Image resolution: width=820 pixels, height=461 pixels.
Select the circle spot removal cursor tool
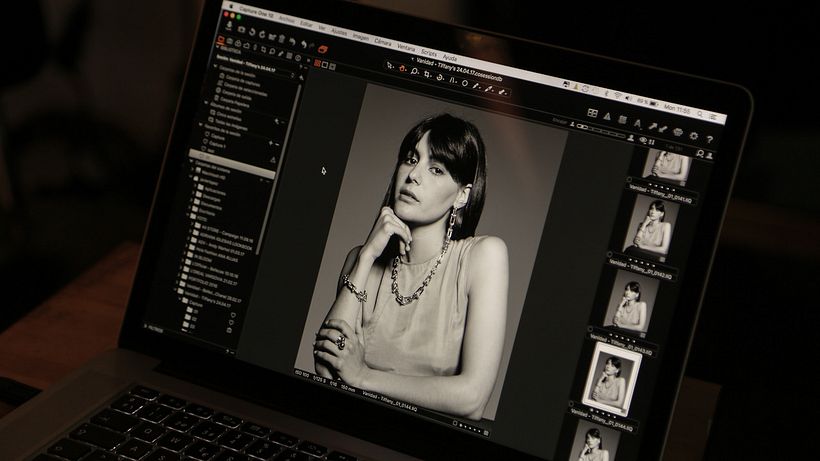pyautogui.click(x=465, y=83)
